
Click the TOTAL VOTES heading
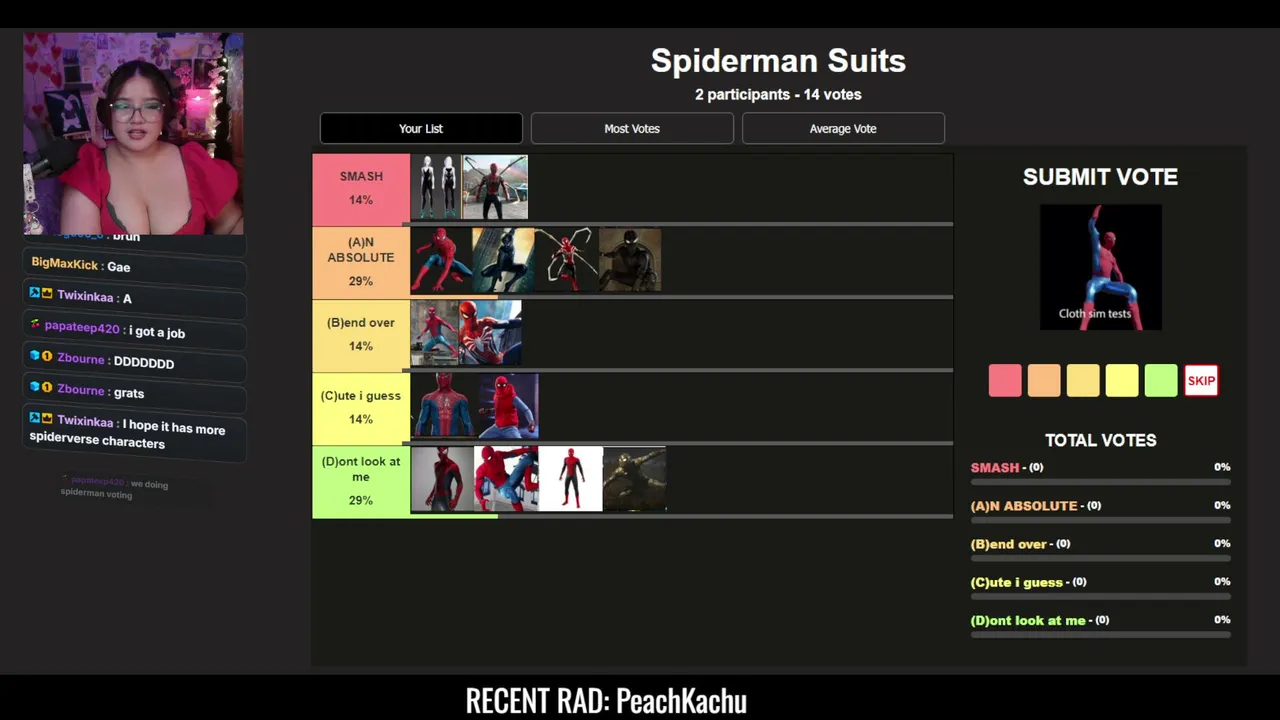pos(1101,440)
